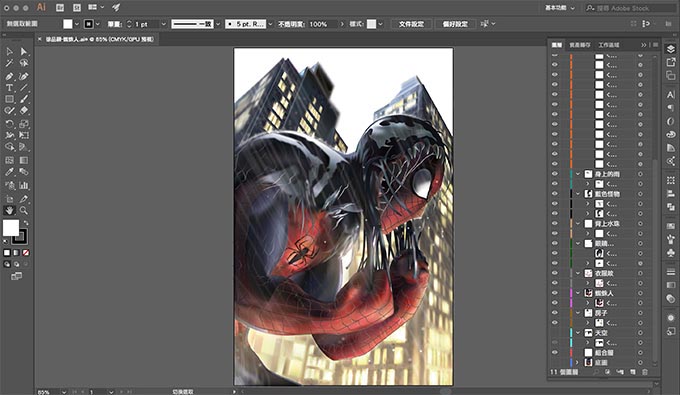
Task: Open the Layers panel options menu
Action: [656, 45]
